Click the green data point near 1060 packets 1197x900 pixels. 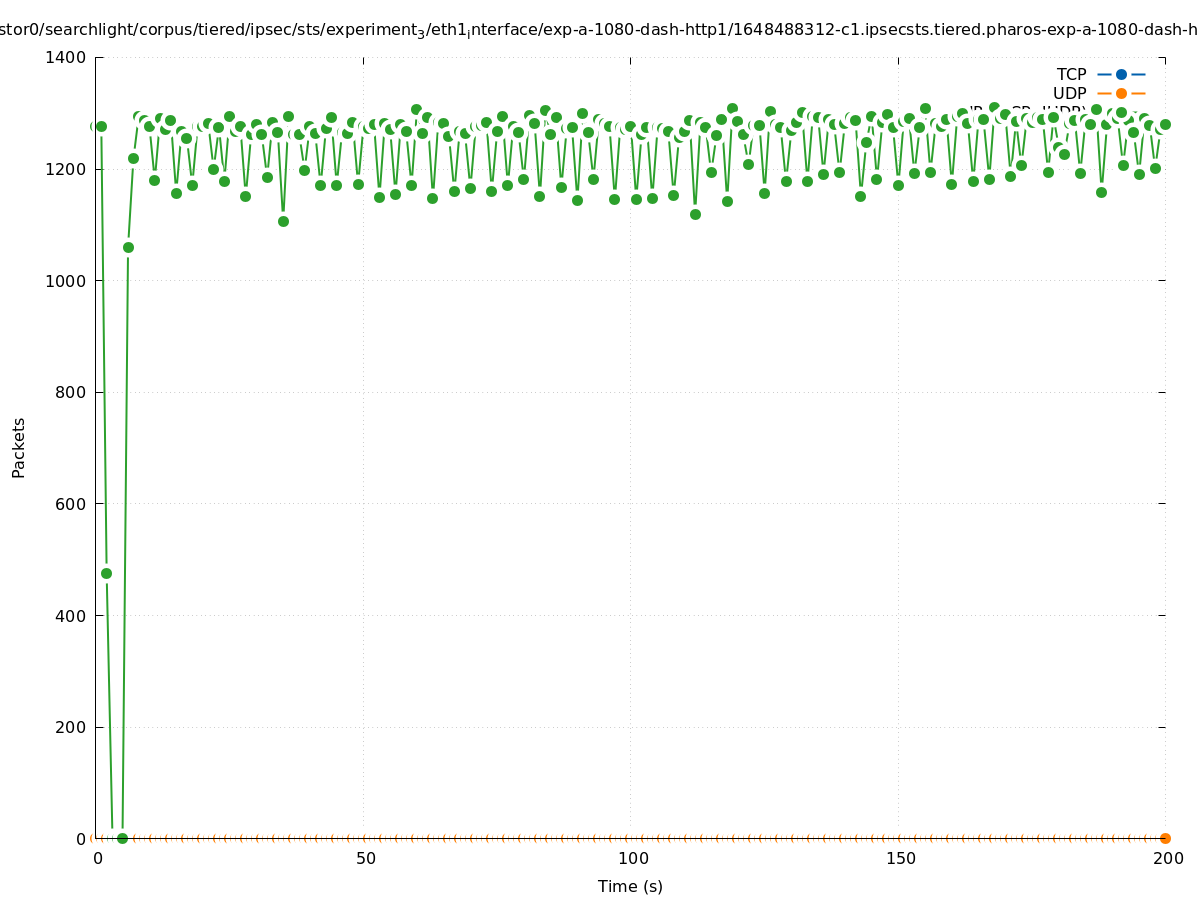(x=128, y=247)
